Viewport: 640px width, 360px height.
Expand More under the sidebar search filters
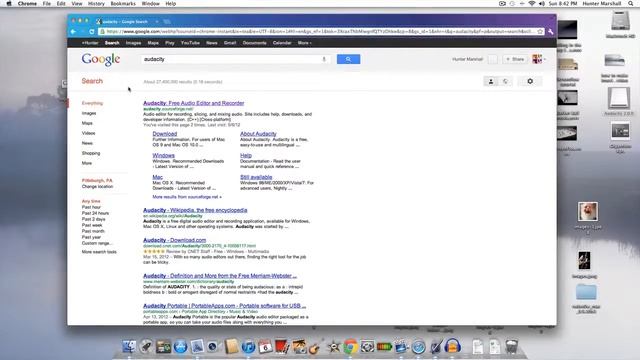(87, 163)
